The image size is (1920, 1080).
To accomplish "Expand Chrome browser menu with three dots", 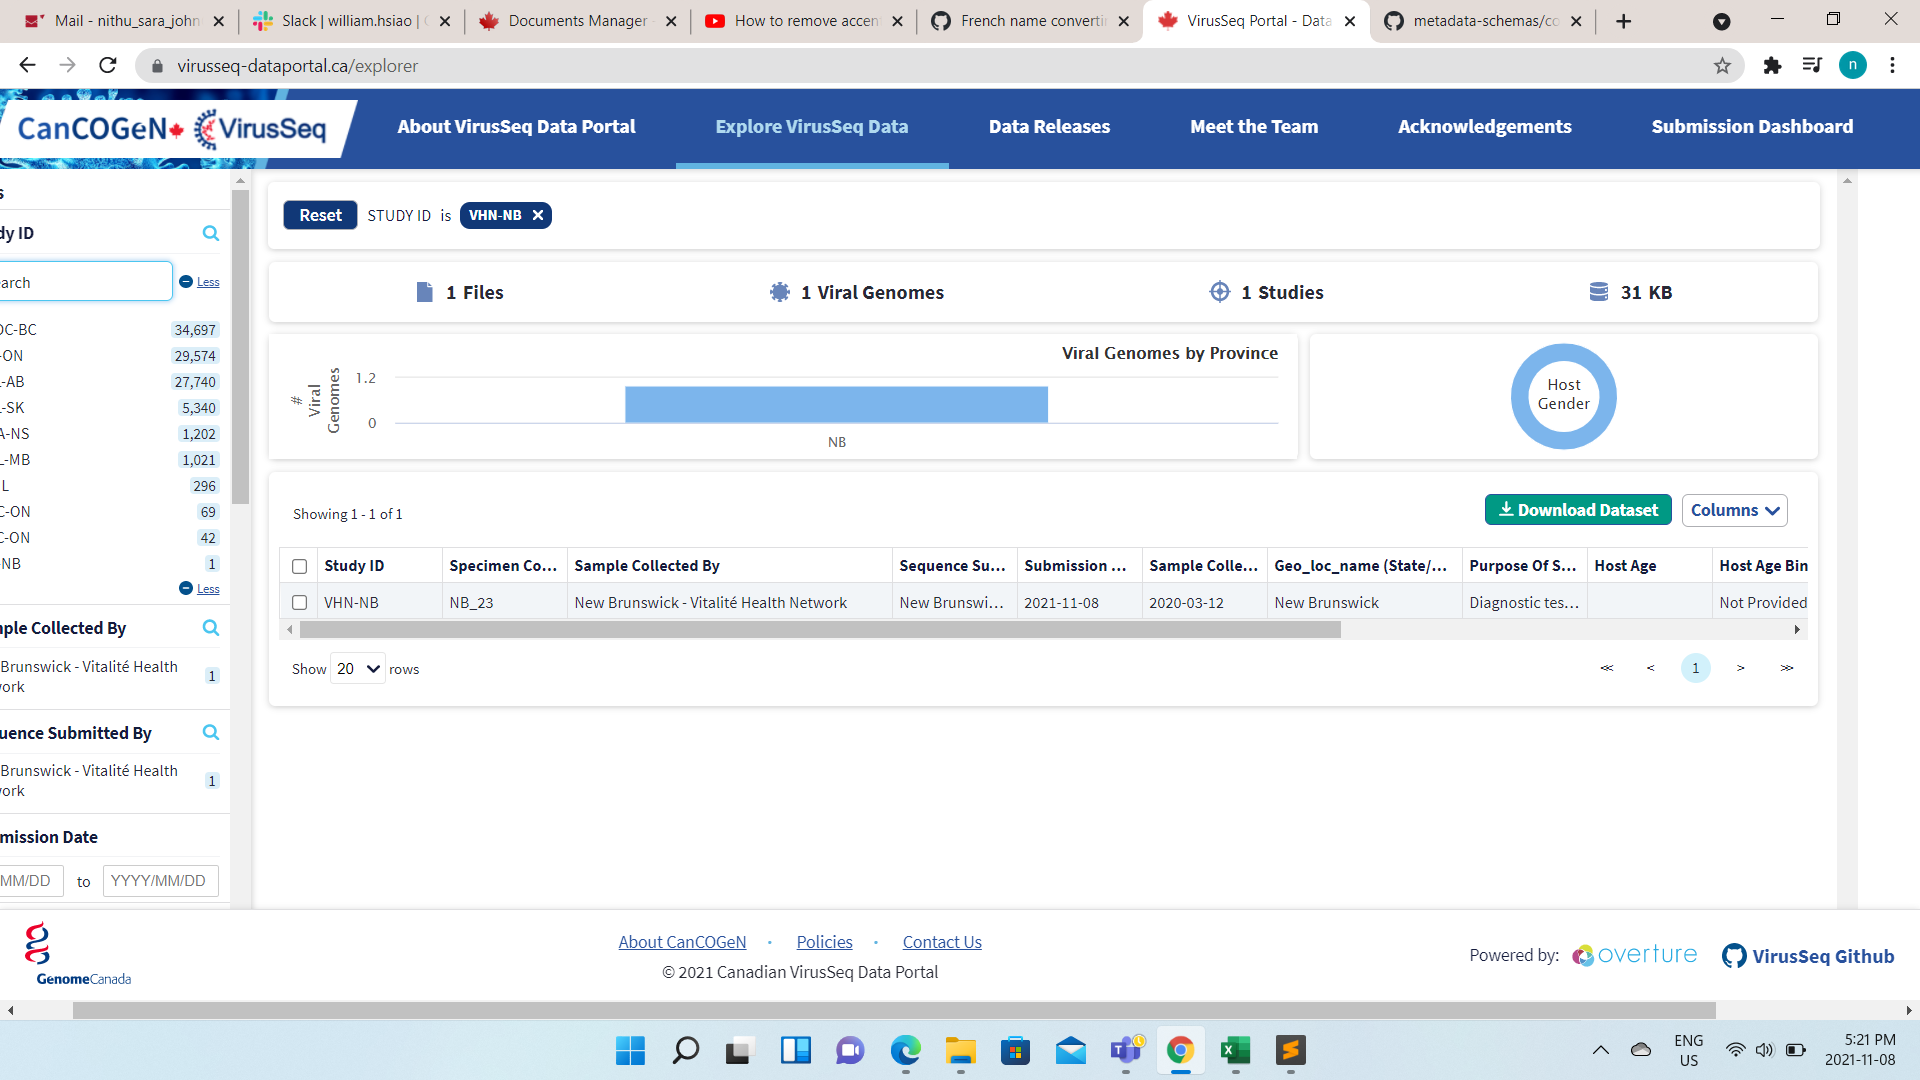I will tap(1891, 66).
